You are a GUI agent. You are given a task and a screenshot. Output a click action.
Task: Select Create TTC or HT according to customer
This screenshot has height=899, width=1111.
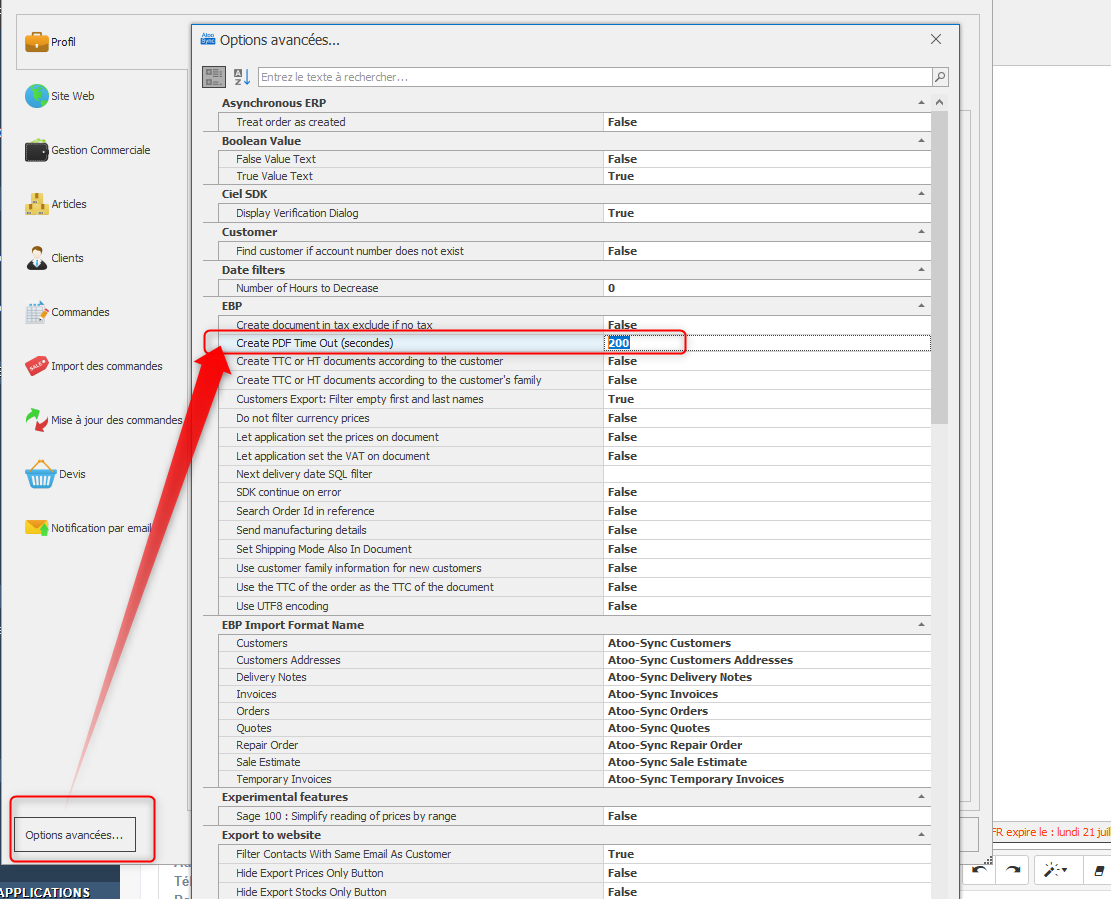click(x=575, y=361)
